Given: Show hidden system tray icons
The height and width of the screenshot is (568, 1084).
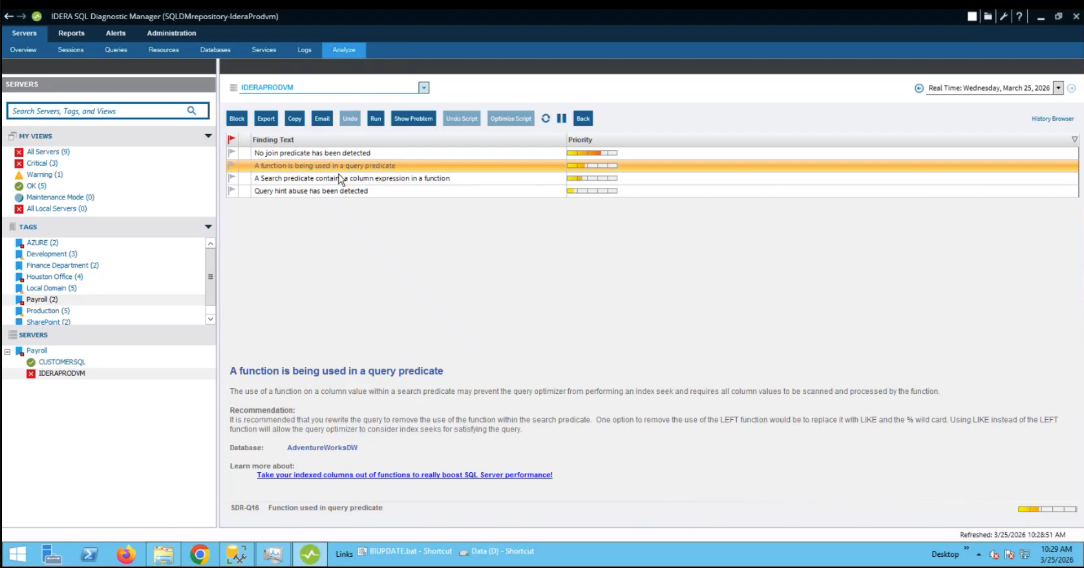Looking at the screenshot, I should pyautogui.click(x=978, y=554).
